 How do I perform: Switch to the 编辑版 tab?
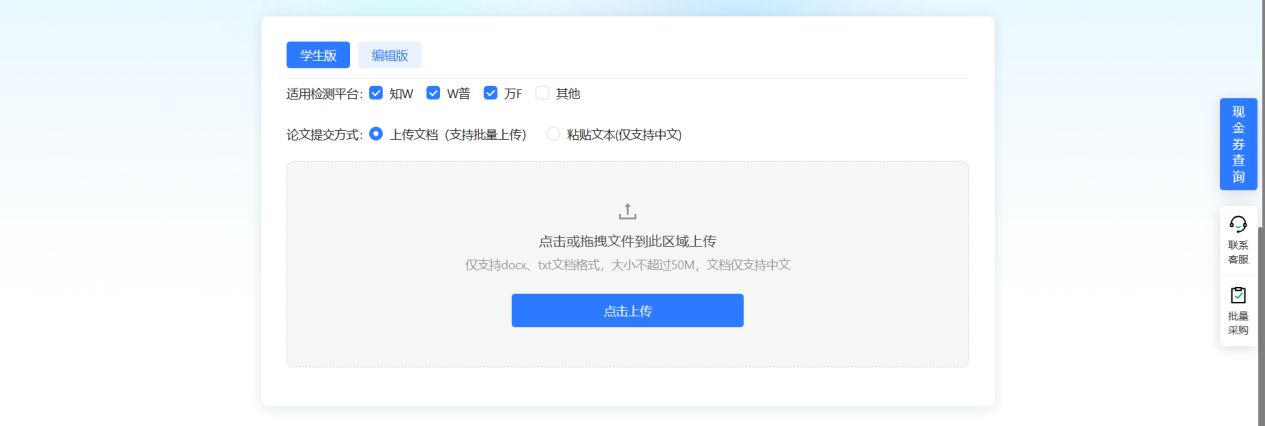coord(390,55)
